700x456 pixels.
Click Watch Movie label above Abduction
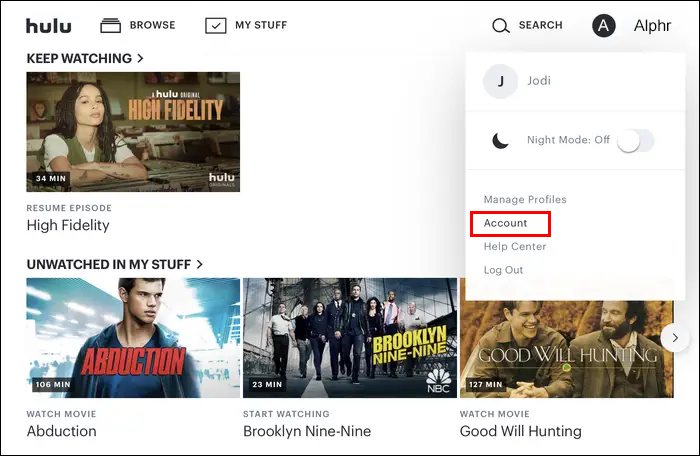click(61, 414)
